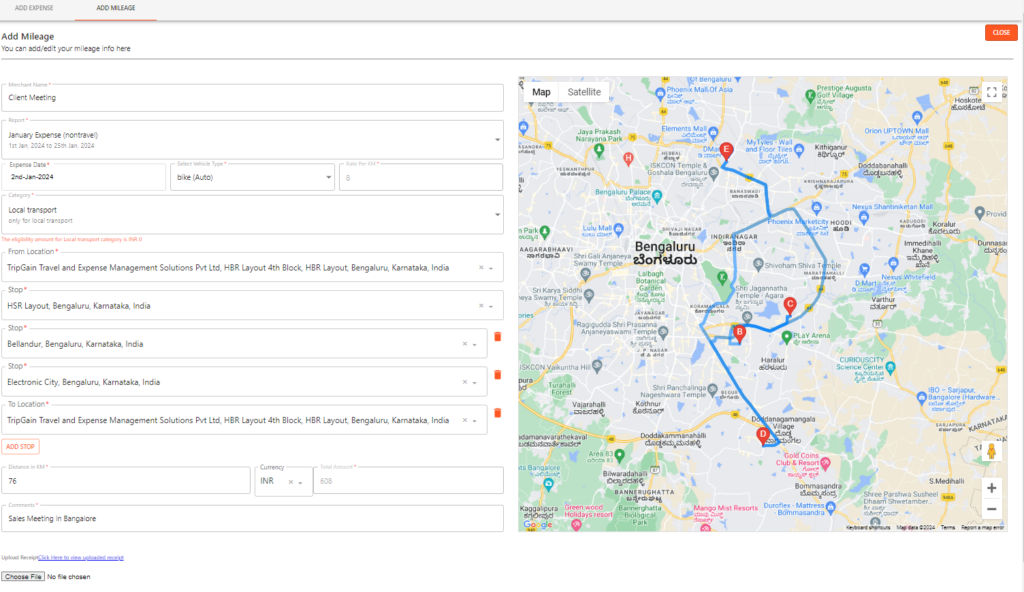The image size is (1024, 592).
Task: Clear the INR currency selection
Action: pos(291,482)
